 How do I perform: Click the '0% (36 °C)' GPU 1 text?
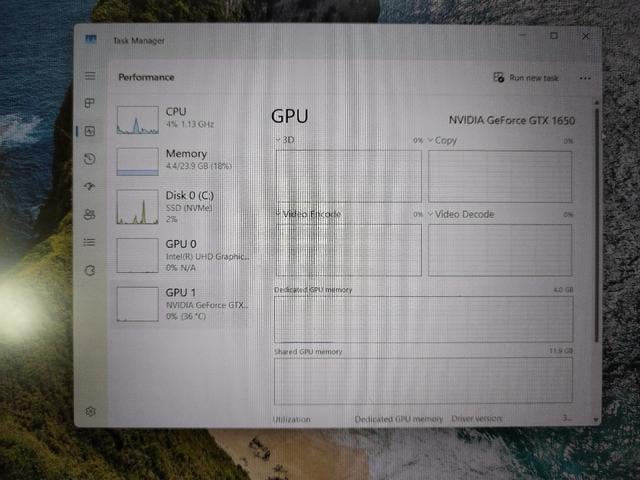pyautogui.click(x=186, y=316)
